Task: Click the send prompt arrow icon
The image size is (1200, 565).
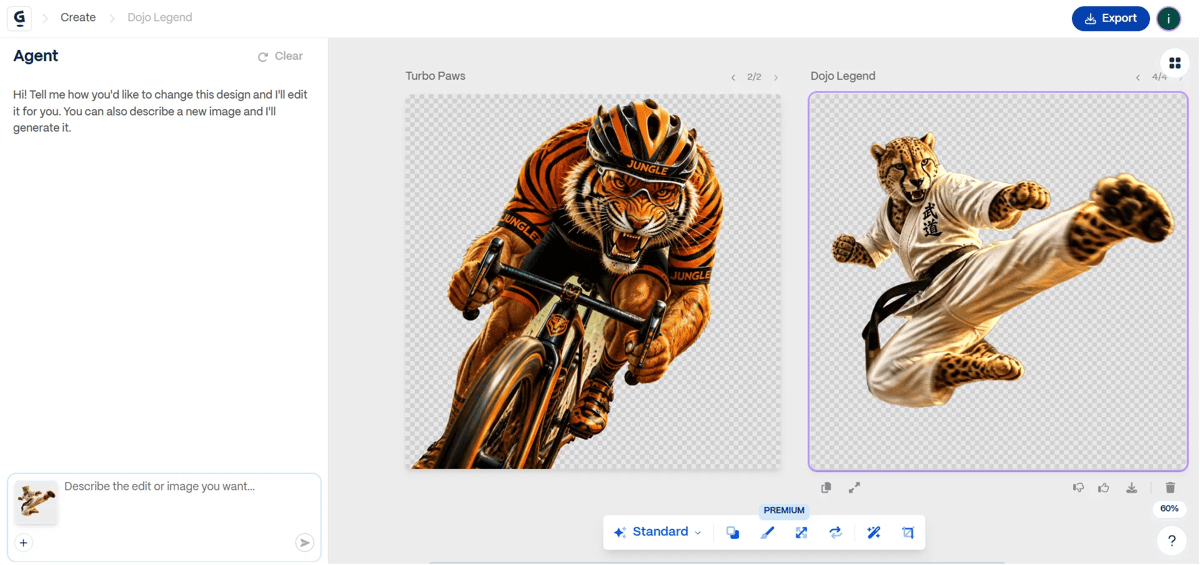Action: click(x=304, y=543)
